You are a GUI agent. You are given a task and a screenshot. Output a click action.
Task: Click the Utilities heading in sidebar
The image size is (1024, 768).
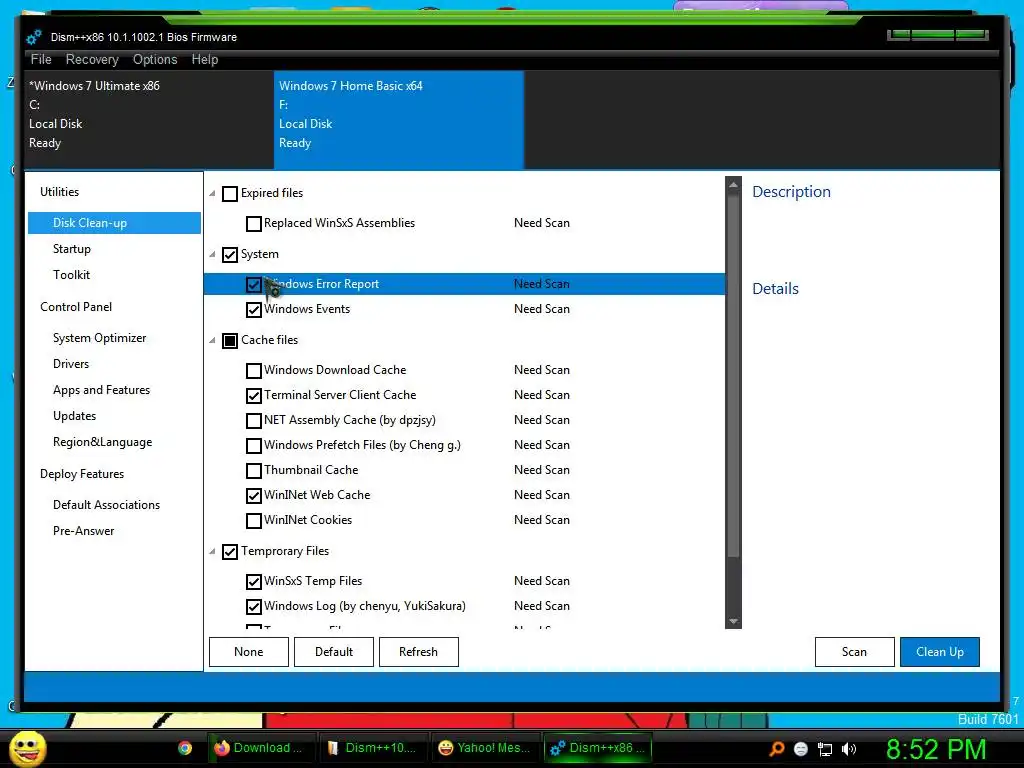[x=59, y=192]
